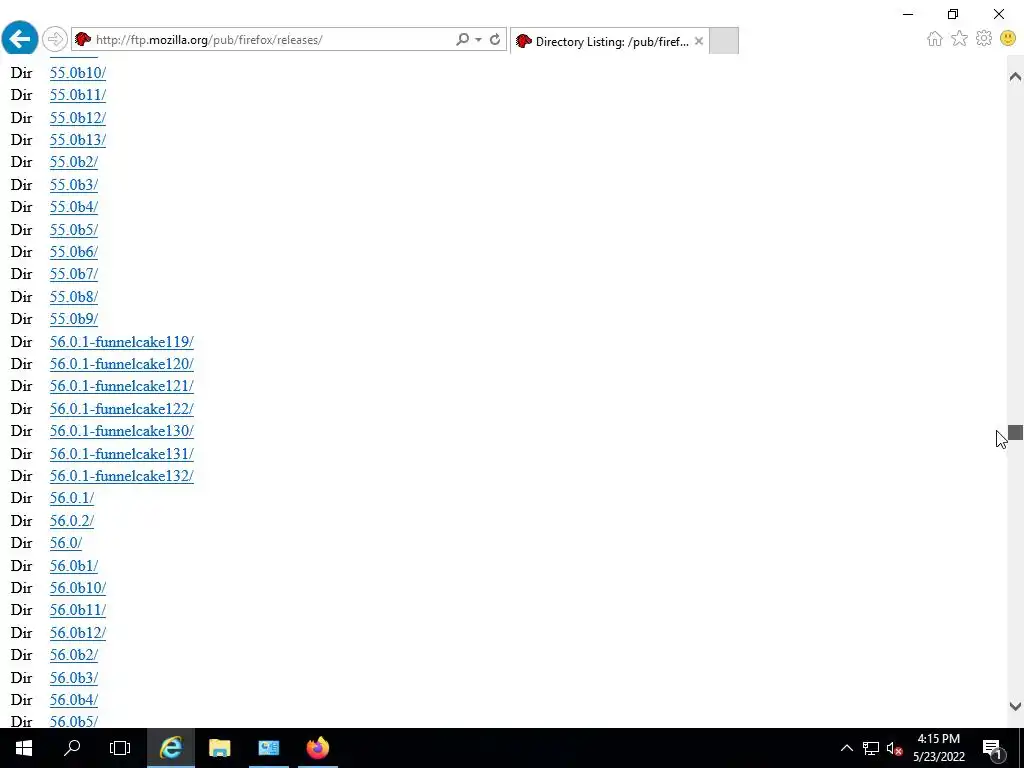Open the 55.0b11/ directory

[78, 95]
